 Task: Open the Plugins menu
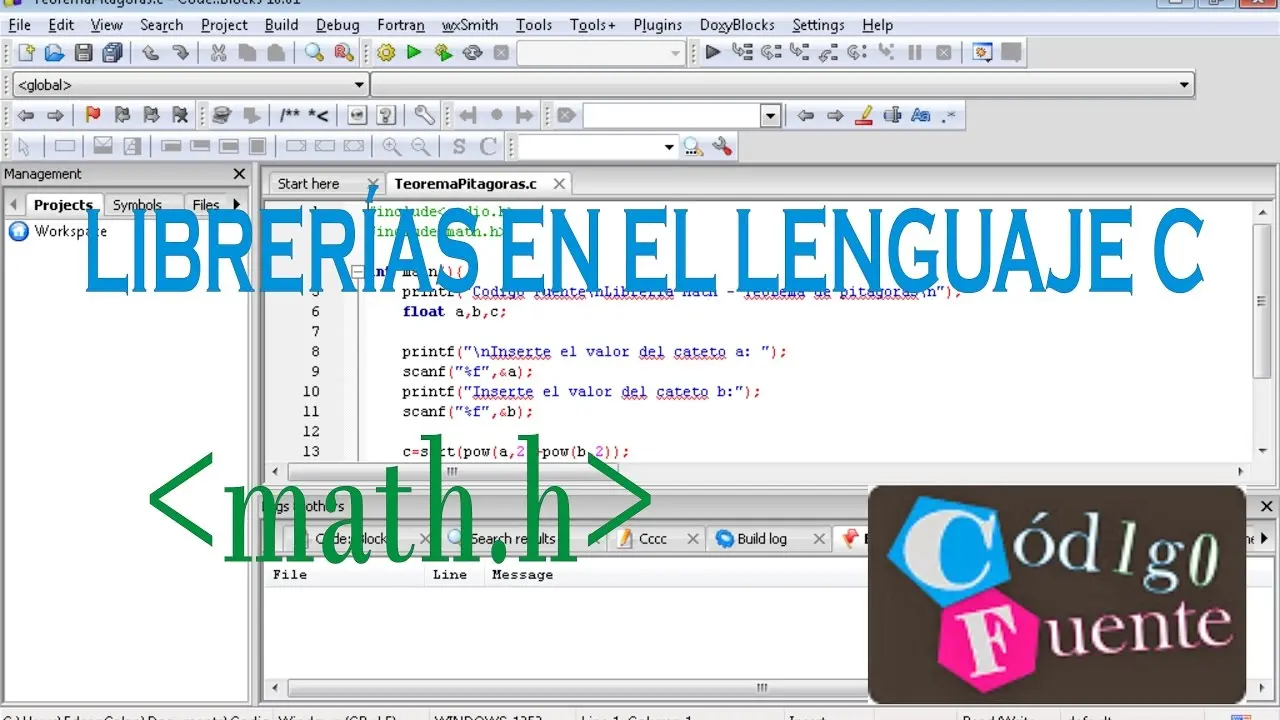click(657, 25)
